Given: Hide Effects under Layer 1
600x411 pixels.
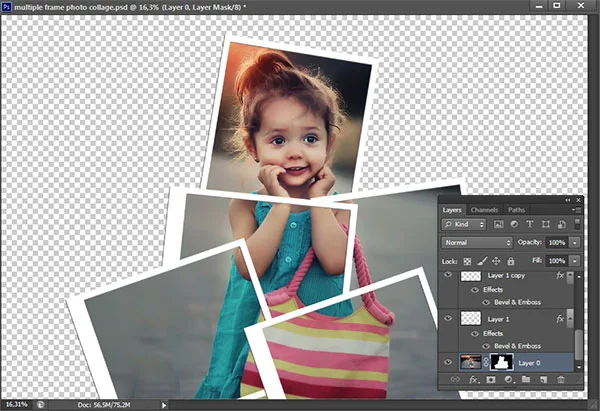Looking at the screenshot, I should click(475, 333).
